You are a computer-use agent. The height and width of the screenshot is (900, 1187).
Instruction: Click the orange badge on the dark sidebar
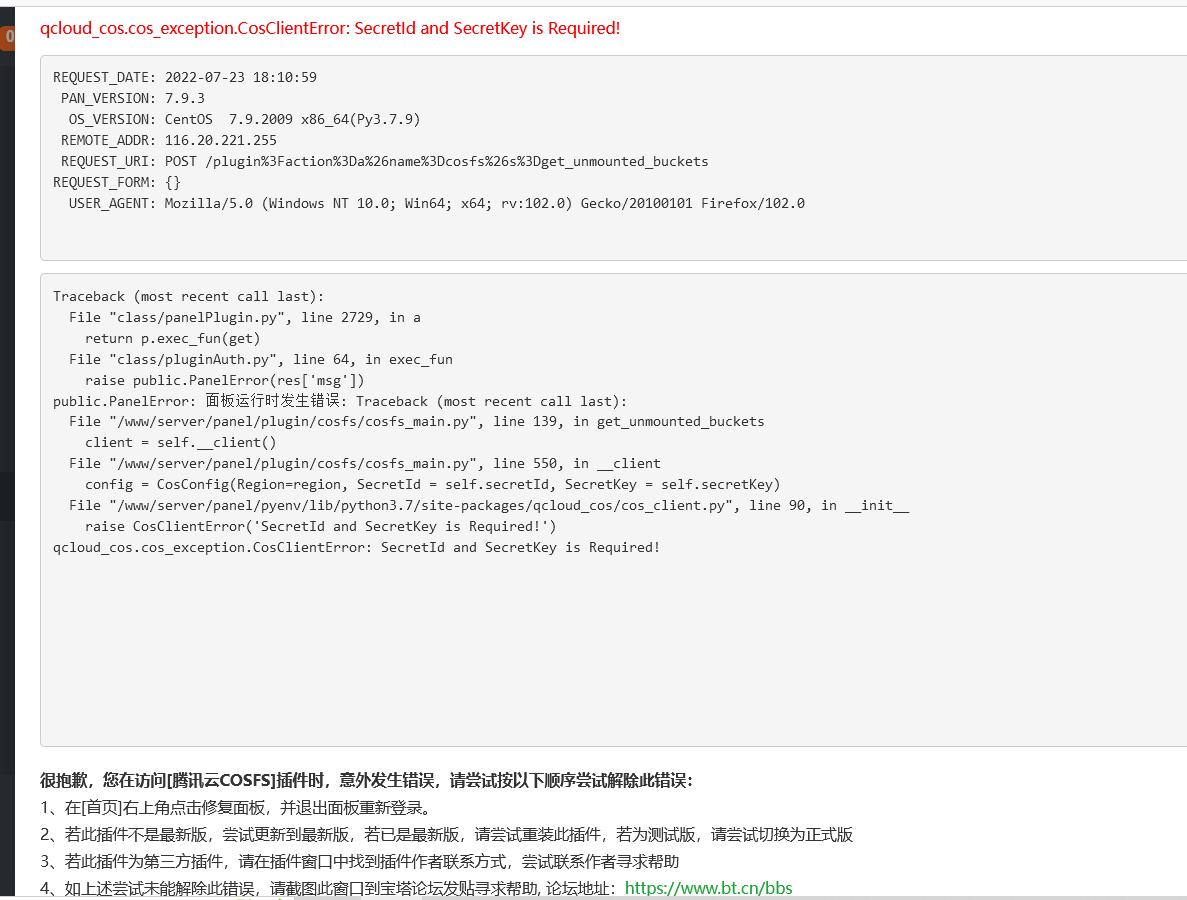[x=8, y=36]
